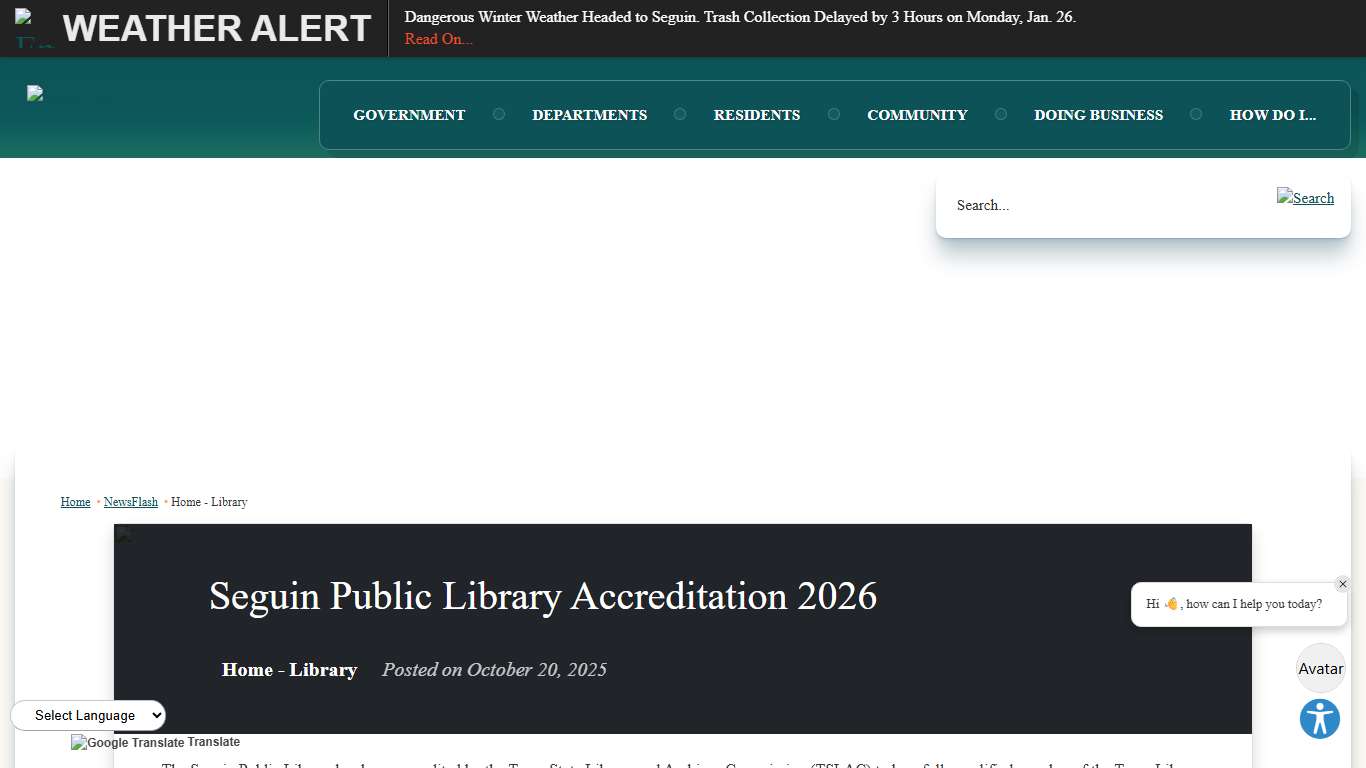Open the DEPARTMENTS menu

click(x=590, y=114)
